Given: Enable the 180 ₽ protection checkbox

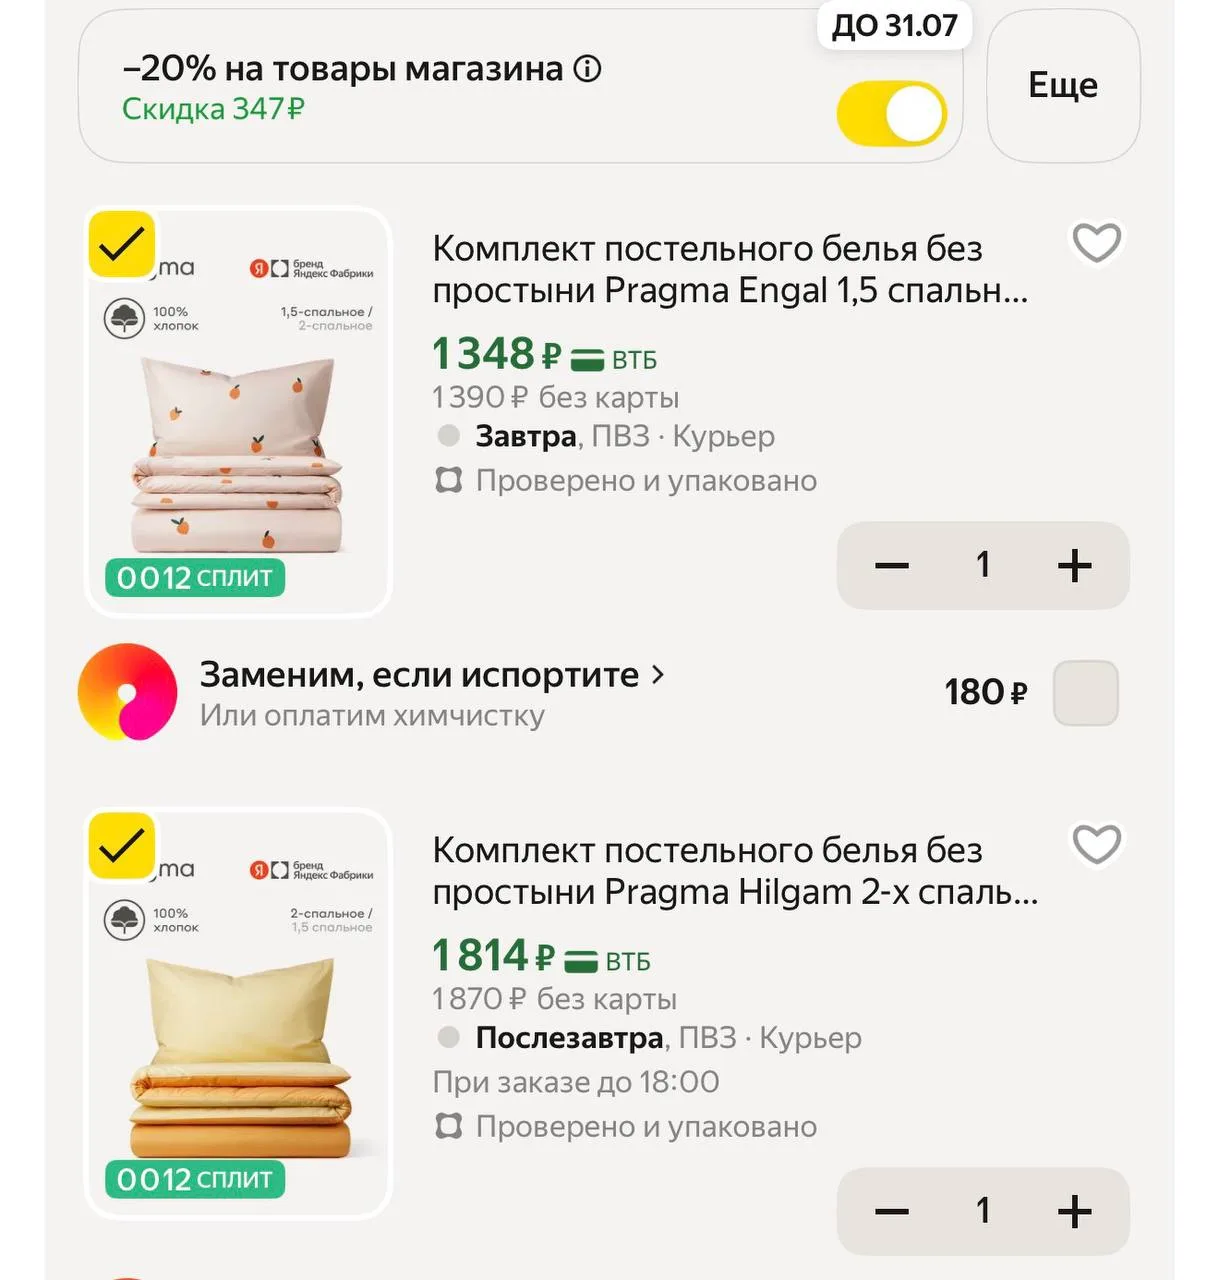Looking at the screenshot, I should coord(1085,692).
